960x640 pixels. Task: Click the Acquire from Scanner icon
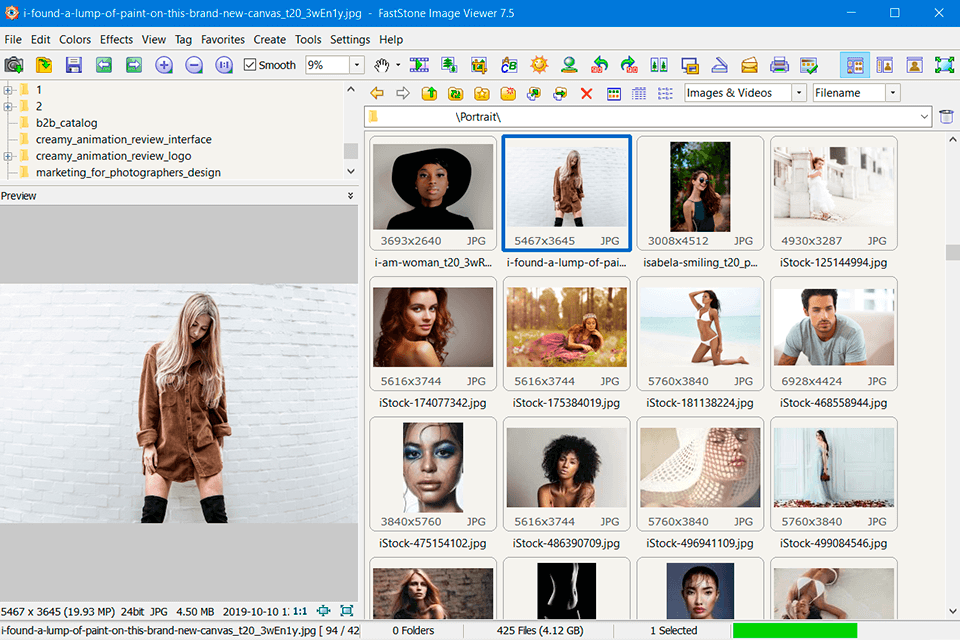13,65
